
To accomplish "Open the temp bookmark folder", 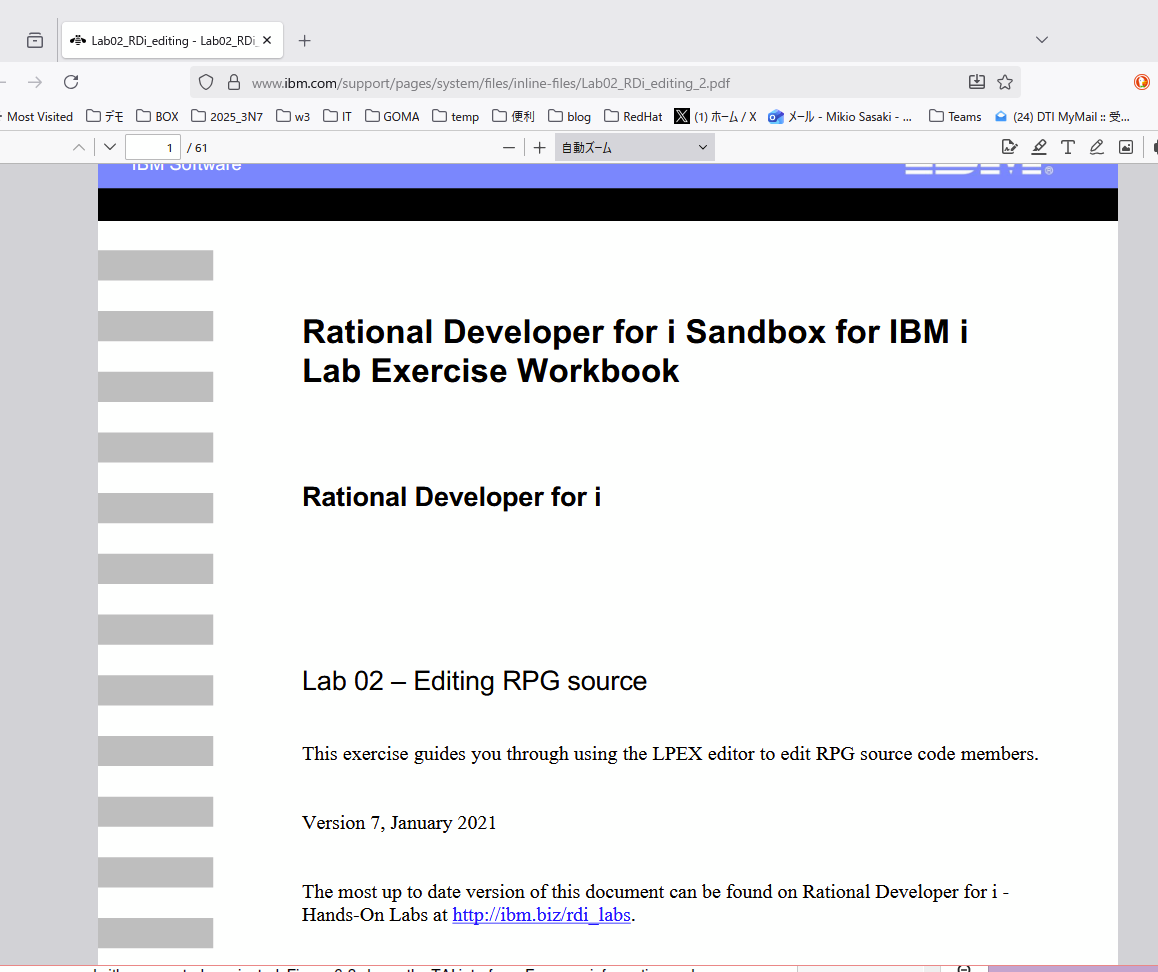I will coord(456,117).
